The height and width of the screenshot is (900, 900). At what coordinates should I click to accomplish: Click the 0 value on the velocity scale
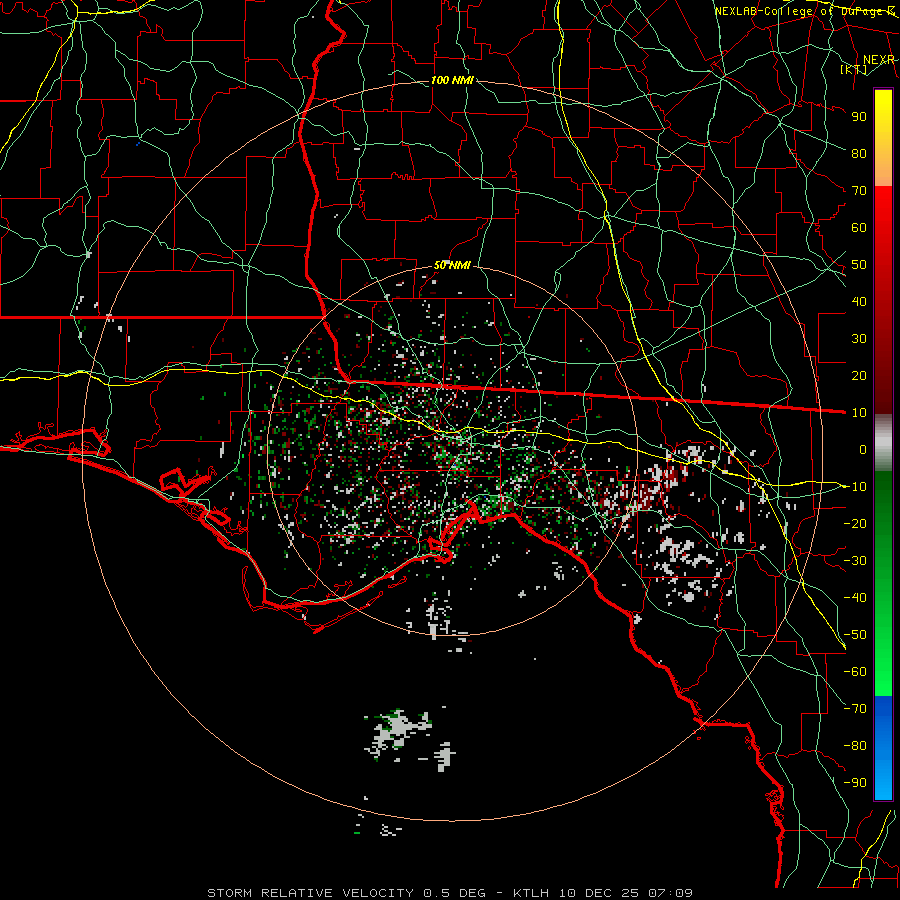click(863, 449)
